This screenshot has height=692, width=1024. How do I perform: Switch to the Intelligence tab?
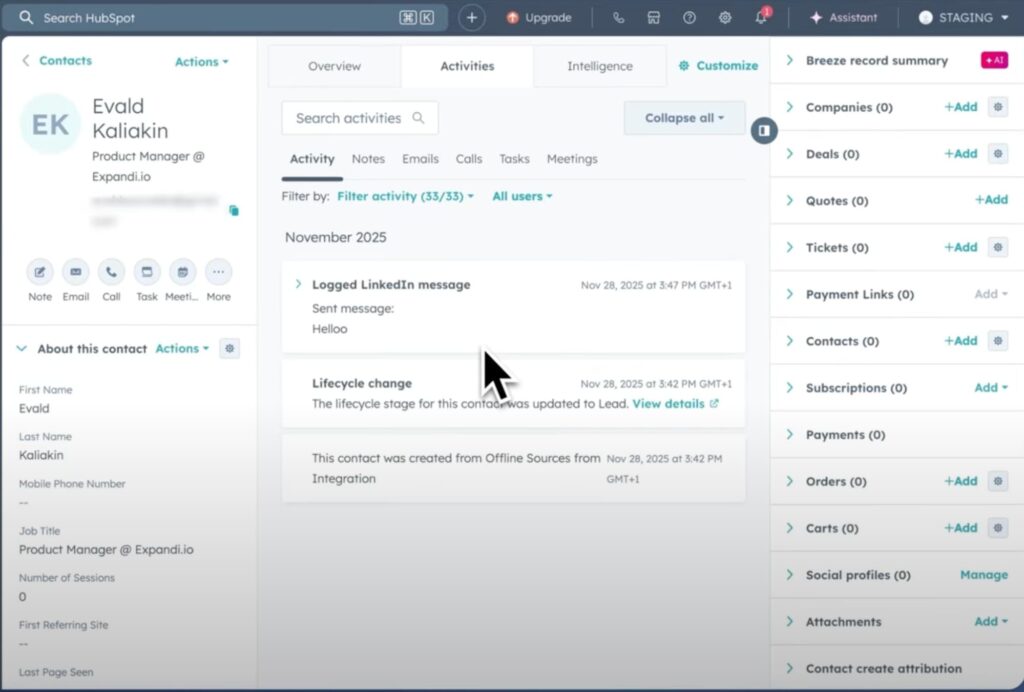click(598, 65)
